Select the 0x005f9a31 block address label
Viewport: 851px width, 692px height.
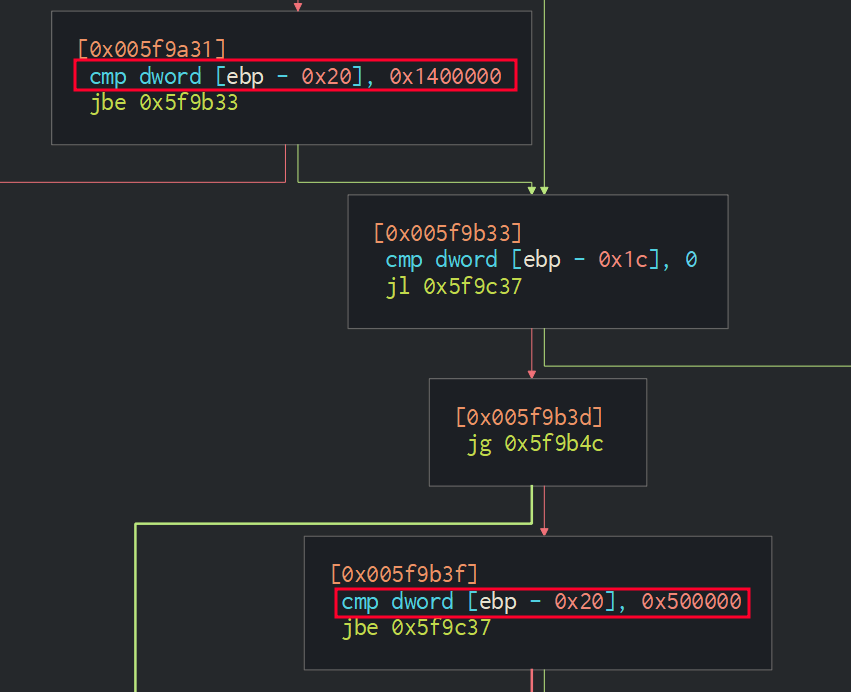click(x=151, y=48)
